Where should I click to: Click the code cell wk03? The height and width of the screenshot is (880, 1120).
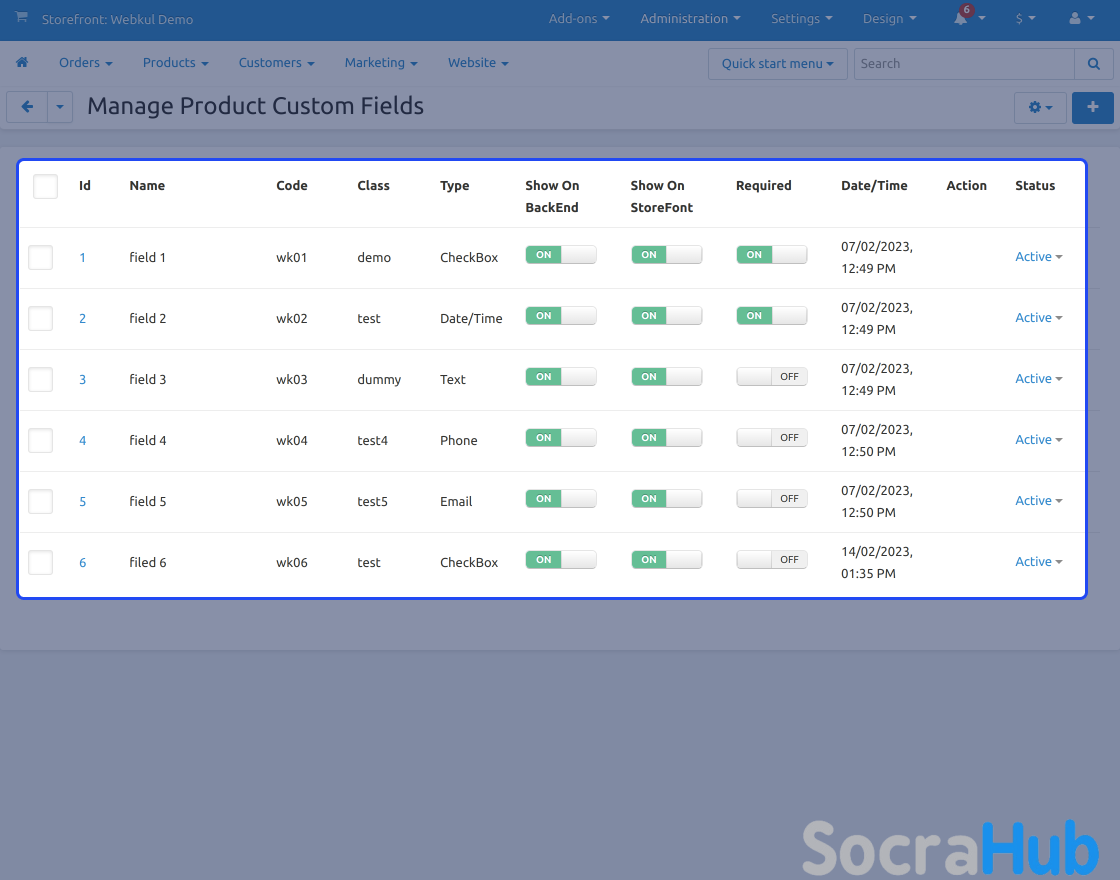(x=292, y=379)
